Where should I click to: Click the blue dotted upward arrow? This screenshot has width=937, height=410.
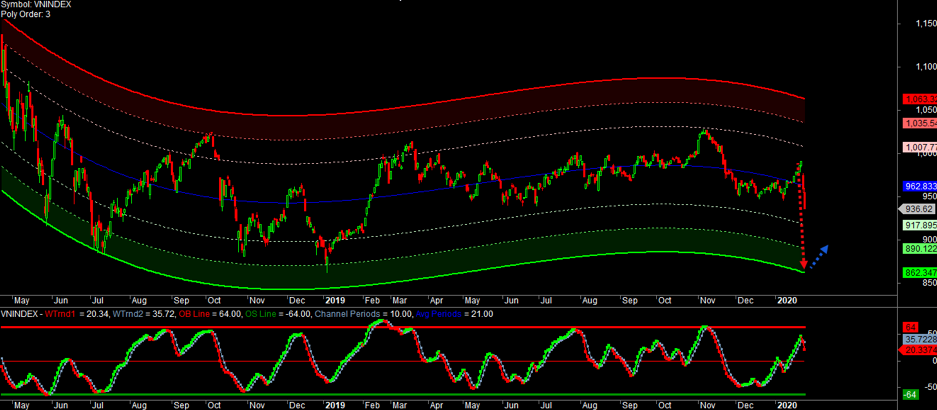pos(818,255)
